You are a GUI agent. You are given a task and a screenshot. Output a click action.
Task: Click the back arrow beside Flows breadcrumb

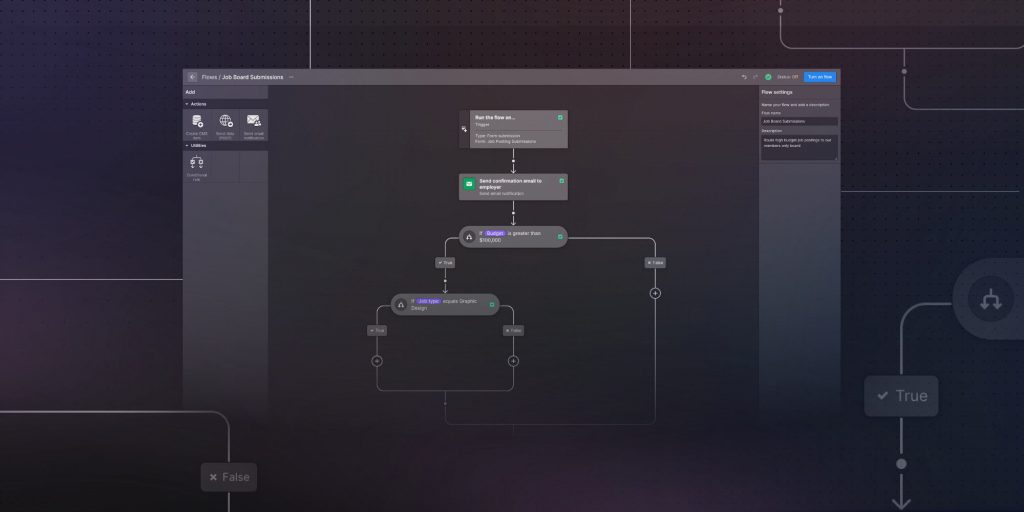click(x=192, y=77)
